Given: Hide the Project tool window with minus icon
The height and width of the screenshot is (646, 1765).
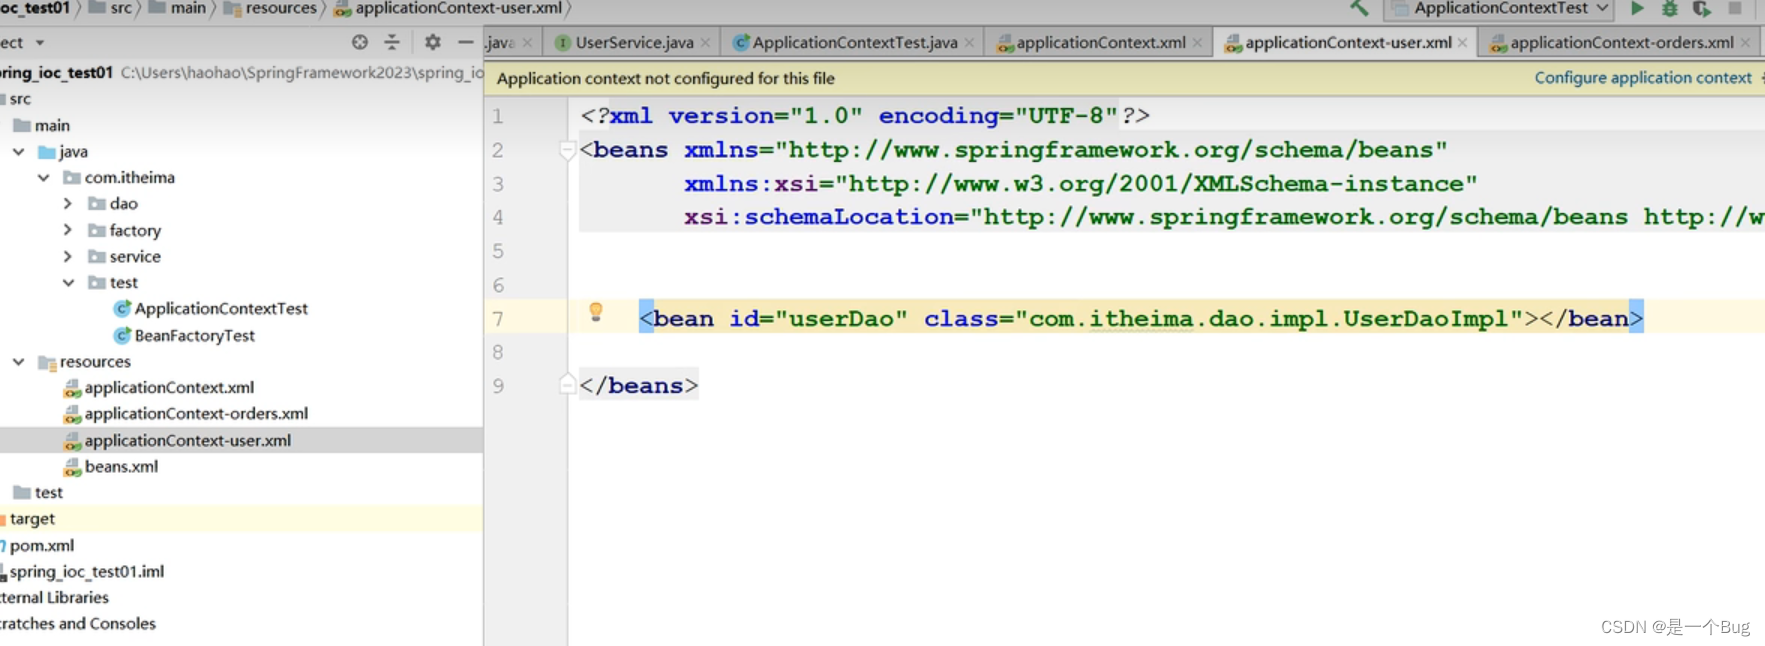Looking at the screenshot, I should coord(465,42).
